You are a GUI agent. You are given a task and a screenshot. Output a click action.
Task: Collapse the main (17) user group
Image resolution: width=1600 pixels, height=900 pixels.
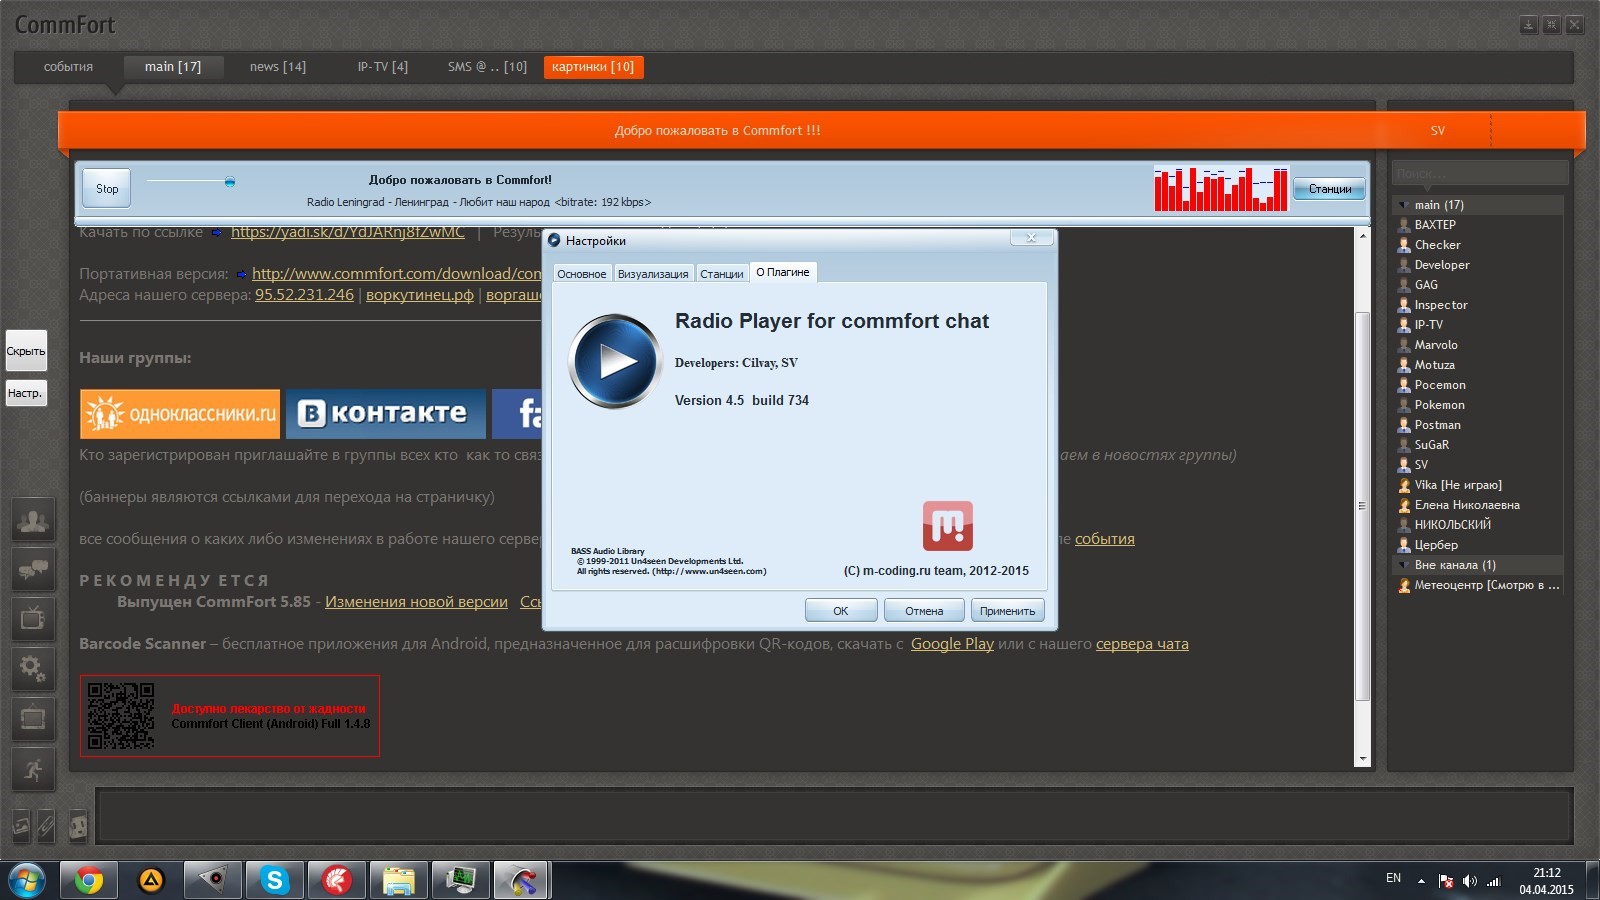click(1403, 205)
